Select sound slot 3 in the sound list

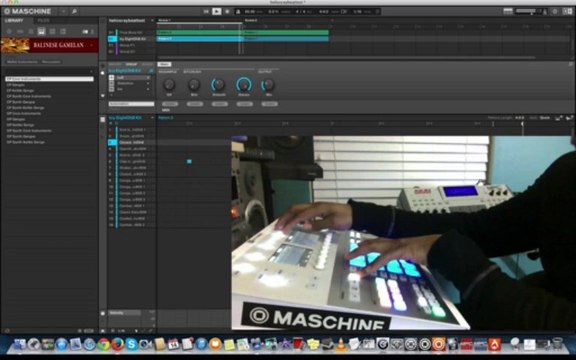point(132,142)
